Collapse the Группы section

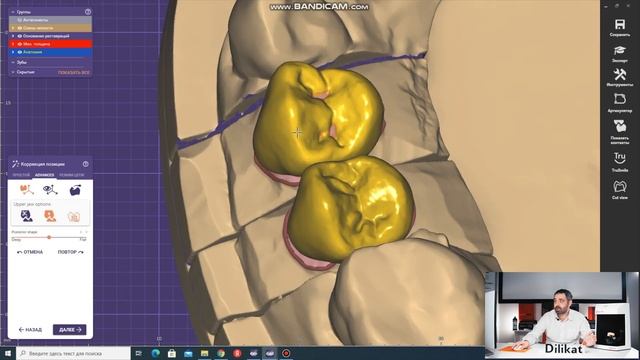13,12
